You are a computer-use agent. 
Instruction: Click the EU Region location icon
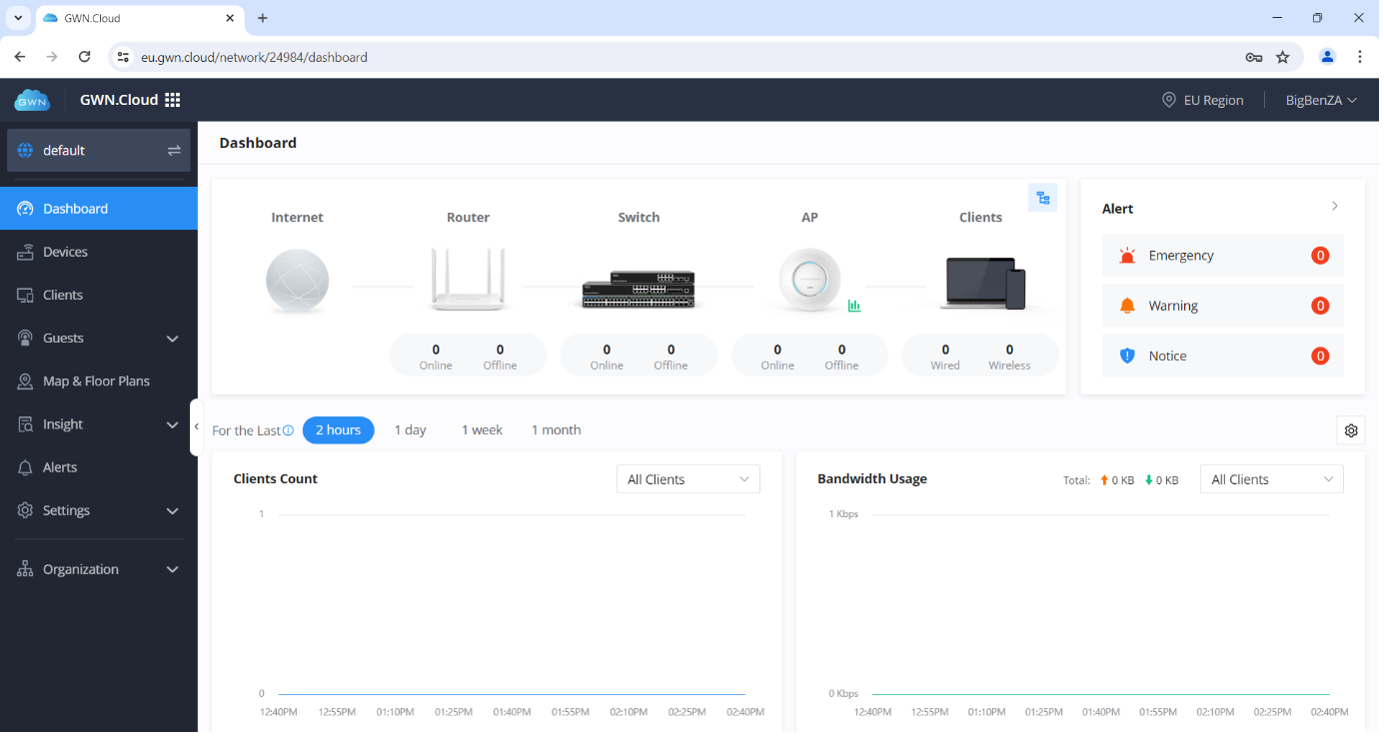pyautogui.click(x=1168, y=100)
